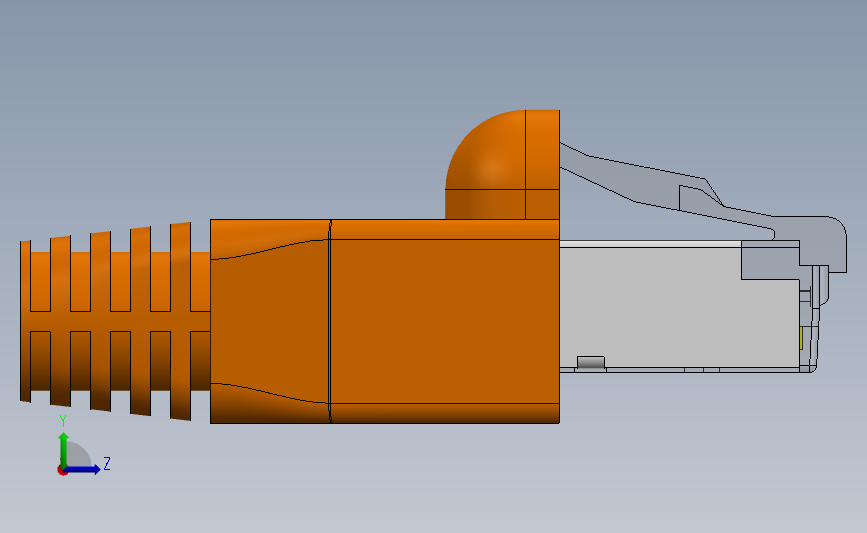
Task: Select the orange rounded latch hood on the boot
Action: [502, 165]
